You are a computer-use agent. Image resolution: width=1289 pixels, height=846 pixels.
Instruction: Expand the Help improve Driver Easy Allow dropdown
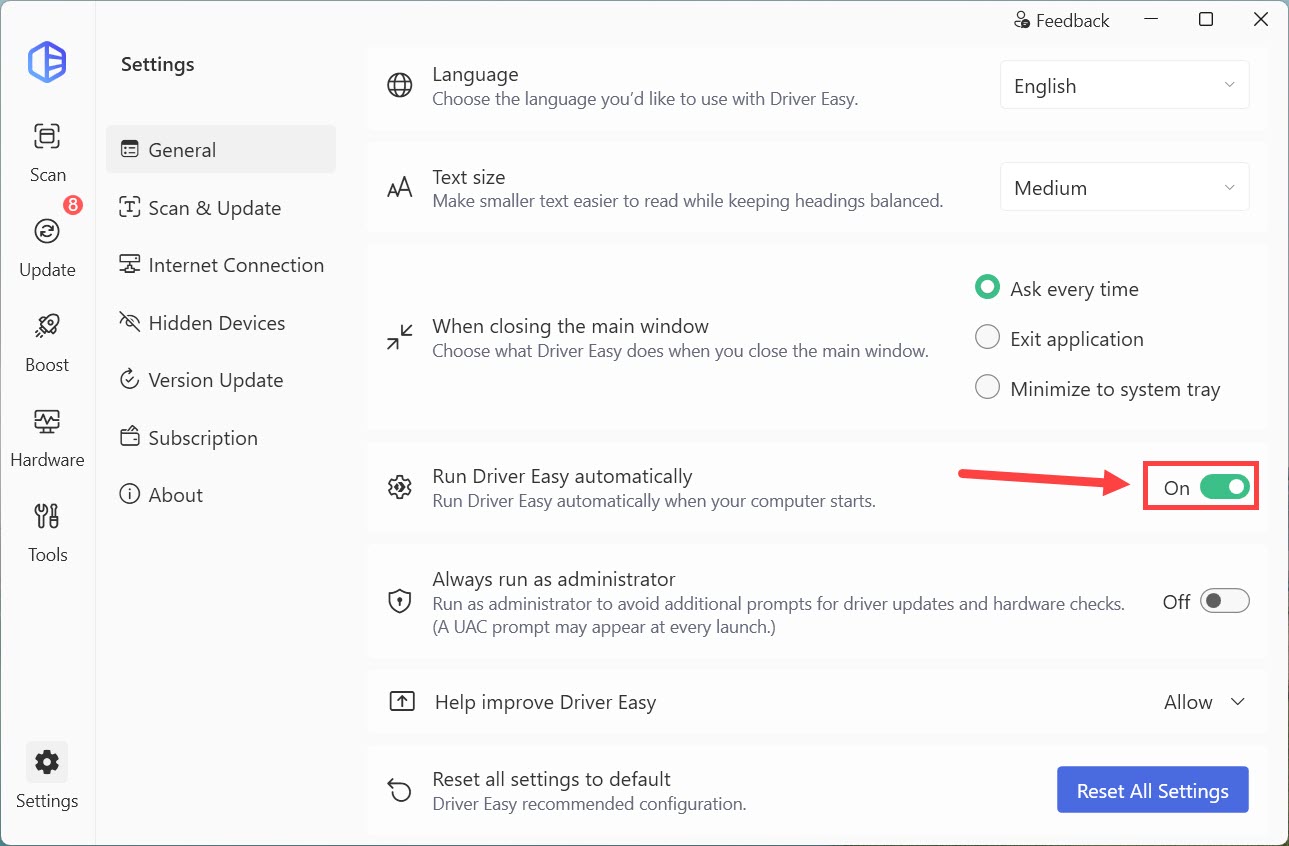point(1205,702)
